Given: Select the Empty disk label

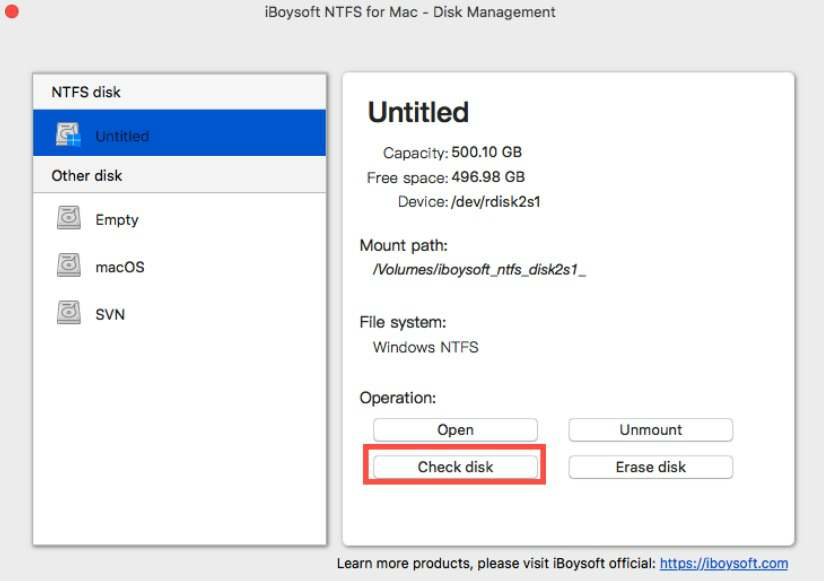Looking at the screenshot, I should (117, 220).
